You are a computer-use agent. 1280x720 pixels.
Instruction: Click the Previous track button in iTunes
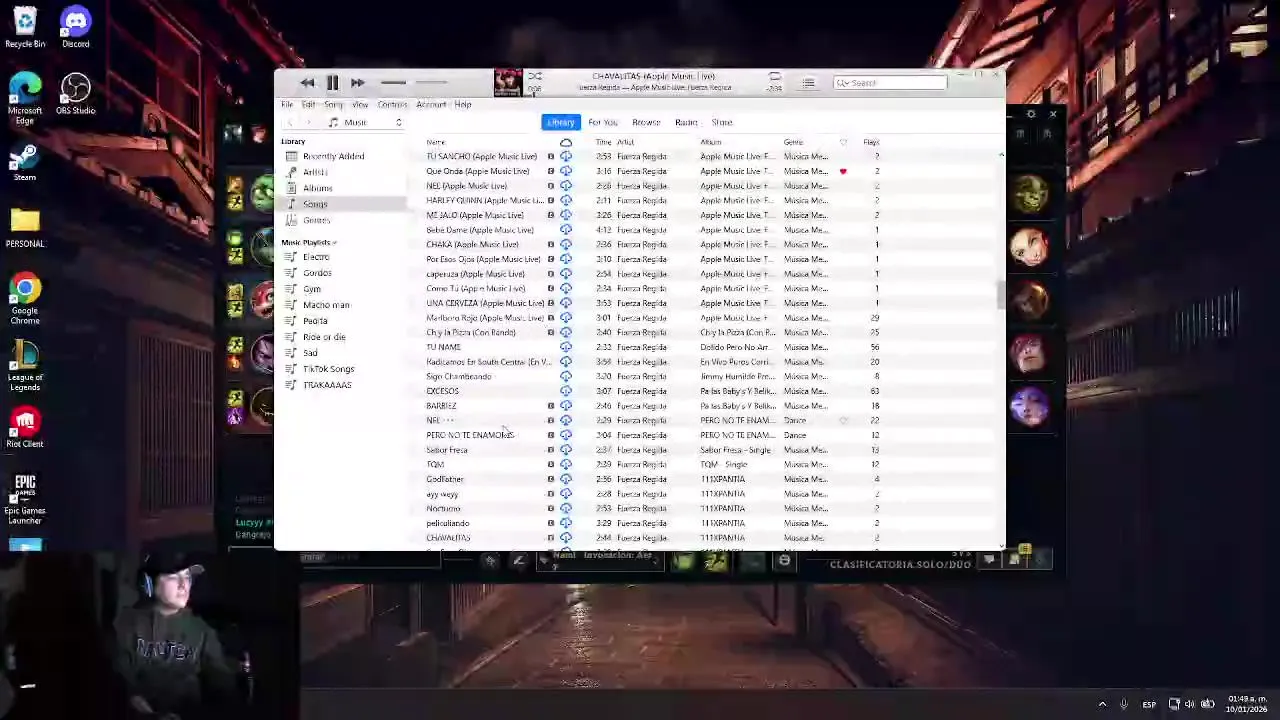[307, 83]
